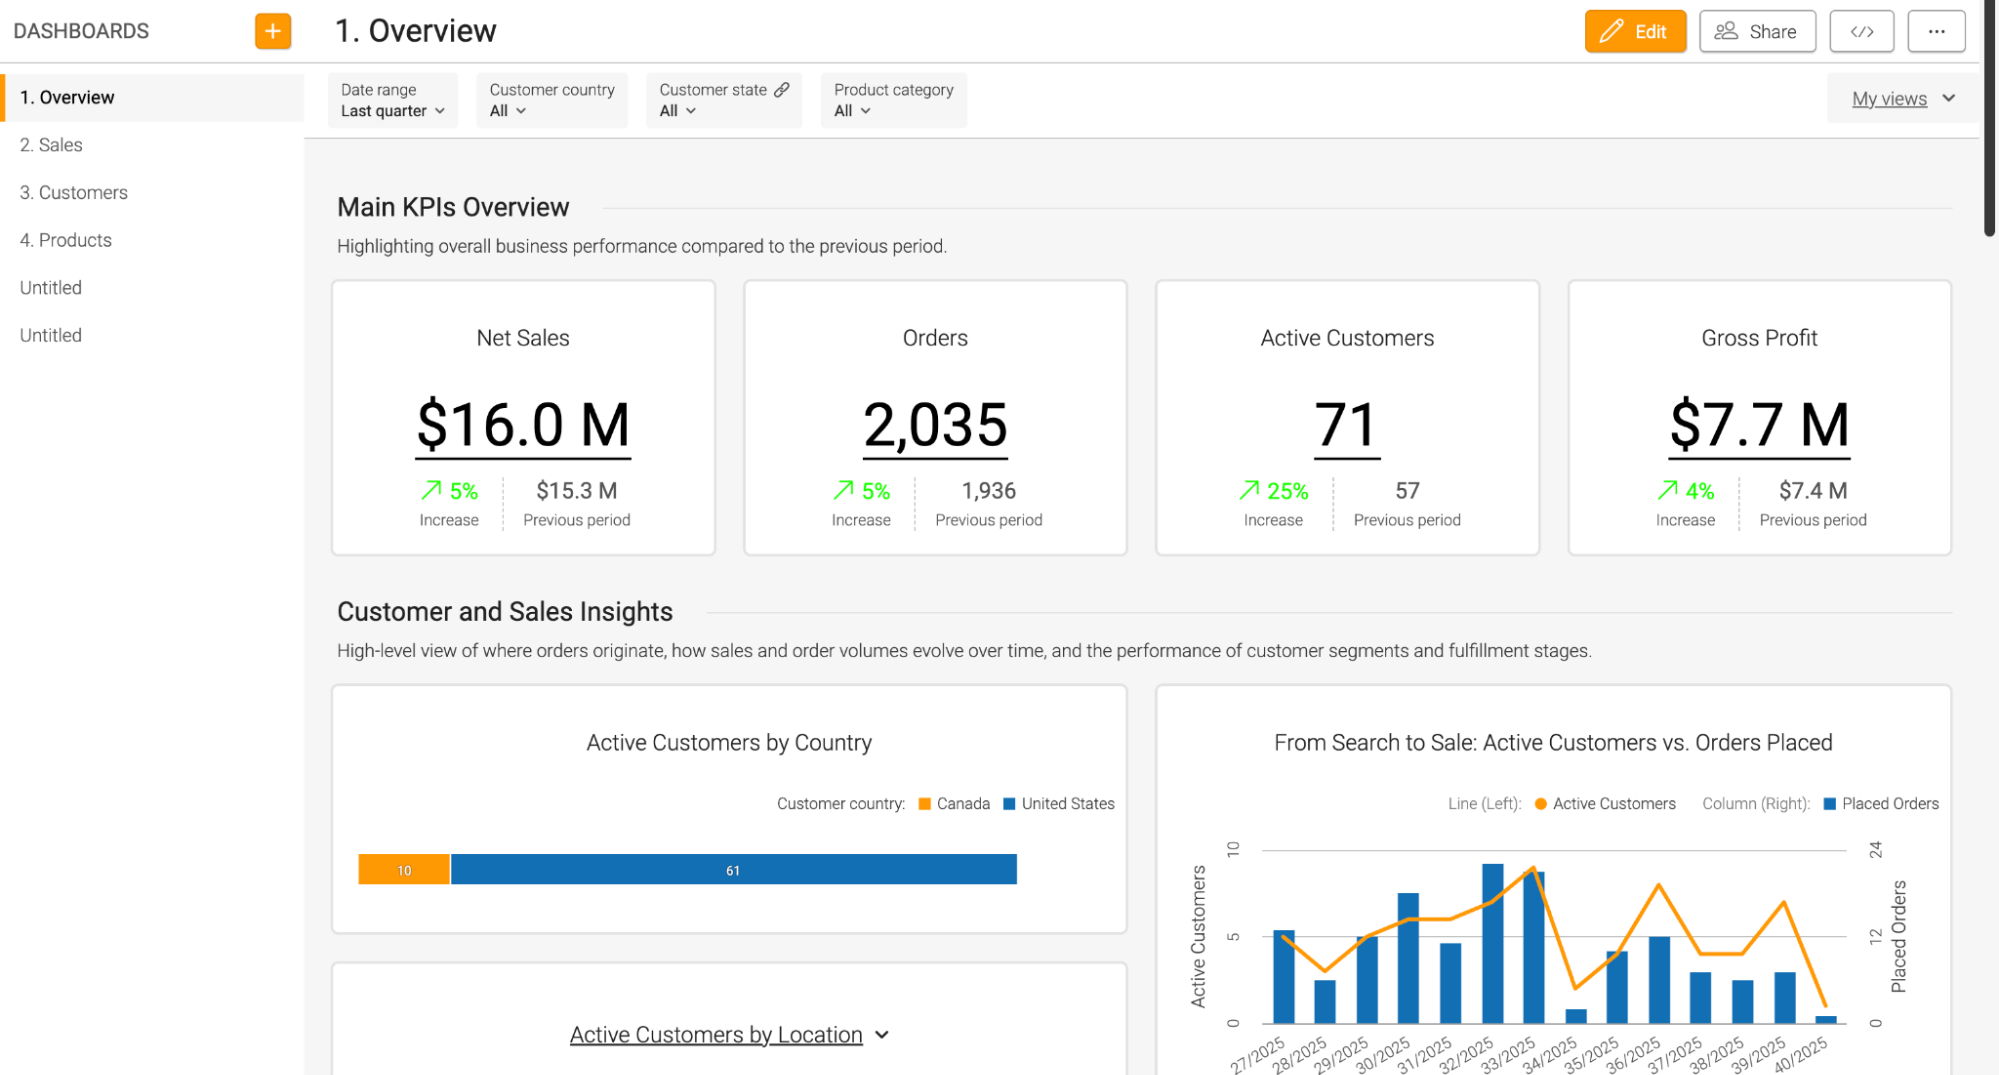The height and width of the screenshot is (1075, 1999).
Task: Click the Share button
Action: point(1757,31)
